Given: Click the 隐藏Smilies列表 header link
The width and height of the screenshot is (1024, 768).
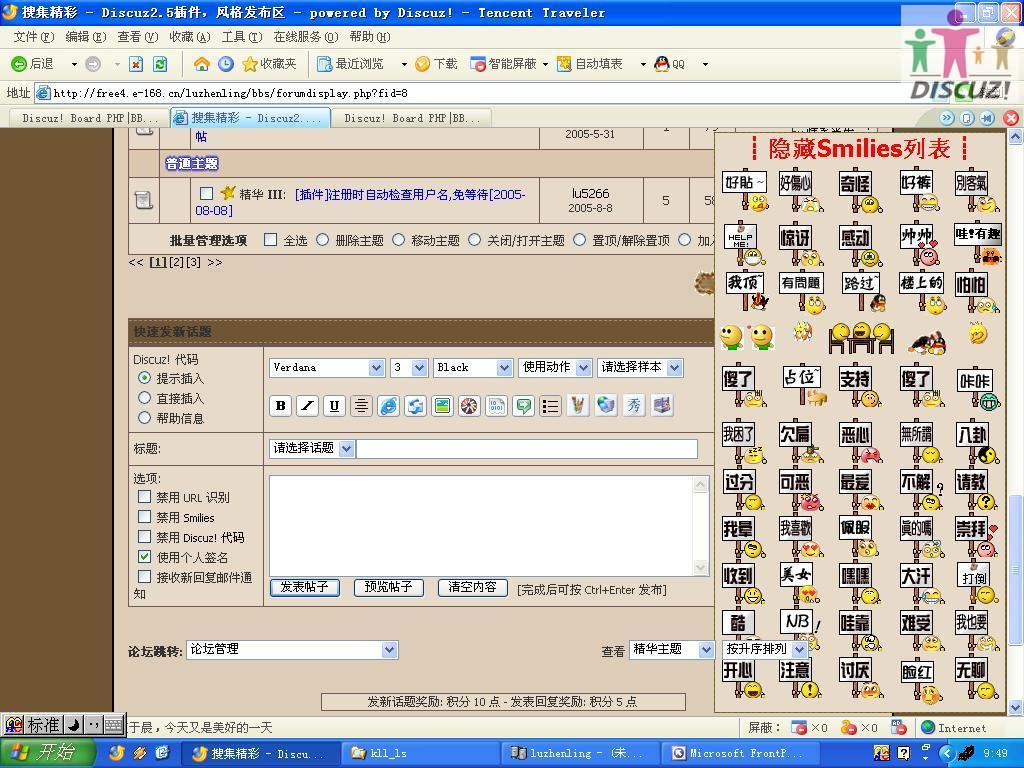Looking at the screenshot, I should tap(859, 149).
